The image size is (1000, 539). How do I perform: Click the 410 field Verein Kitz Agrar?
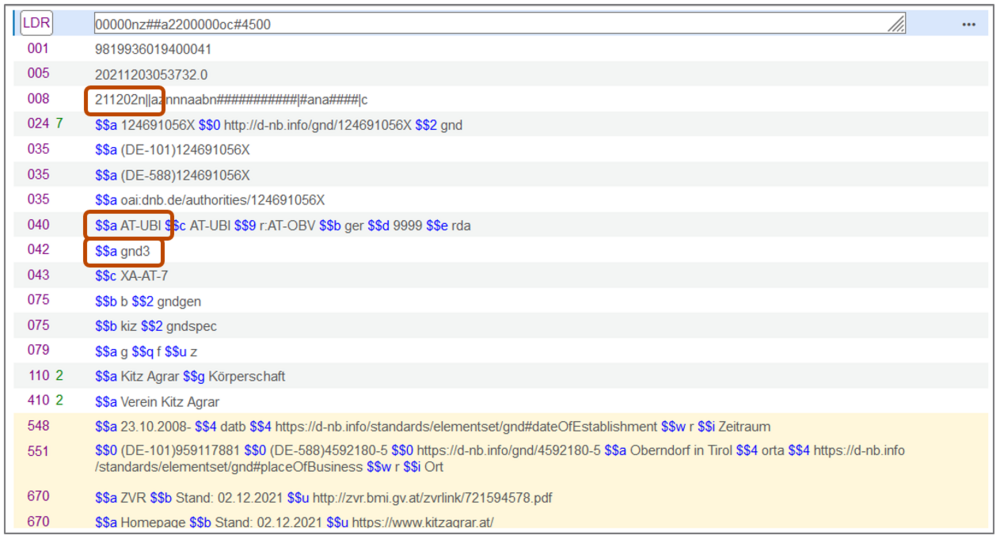(x=157, y=402)
